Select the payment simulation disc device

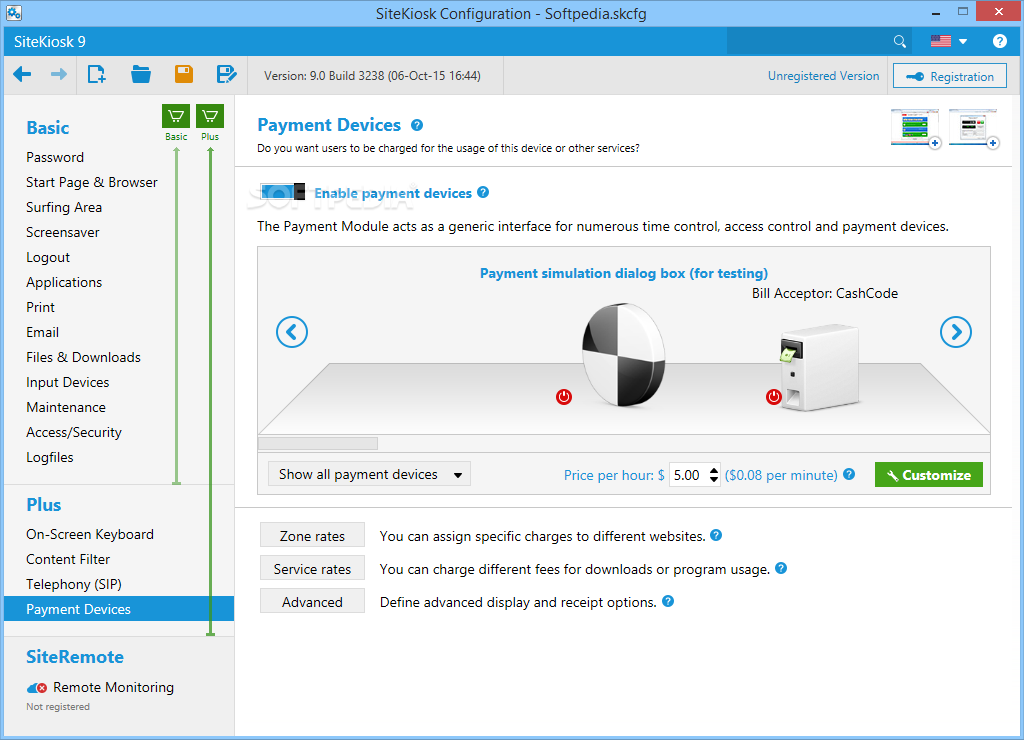(x=624, y=355)
